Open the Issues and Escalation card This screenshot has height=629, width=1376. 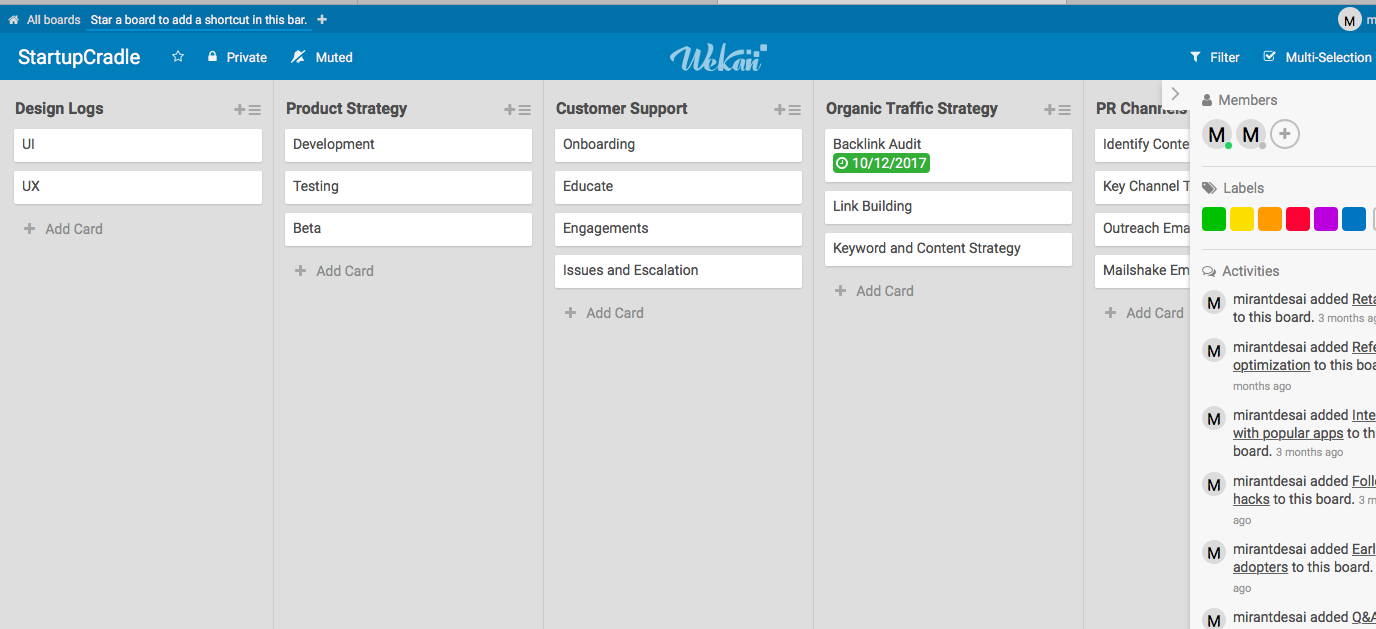coord(678,271)
